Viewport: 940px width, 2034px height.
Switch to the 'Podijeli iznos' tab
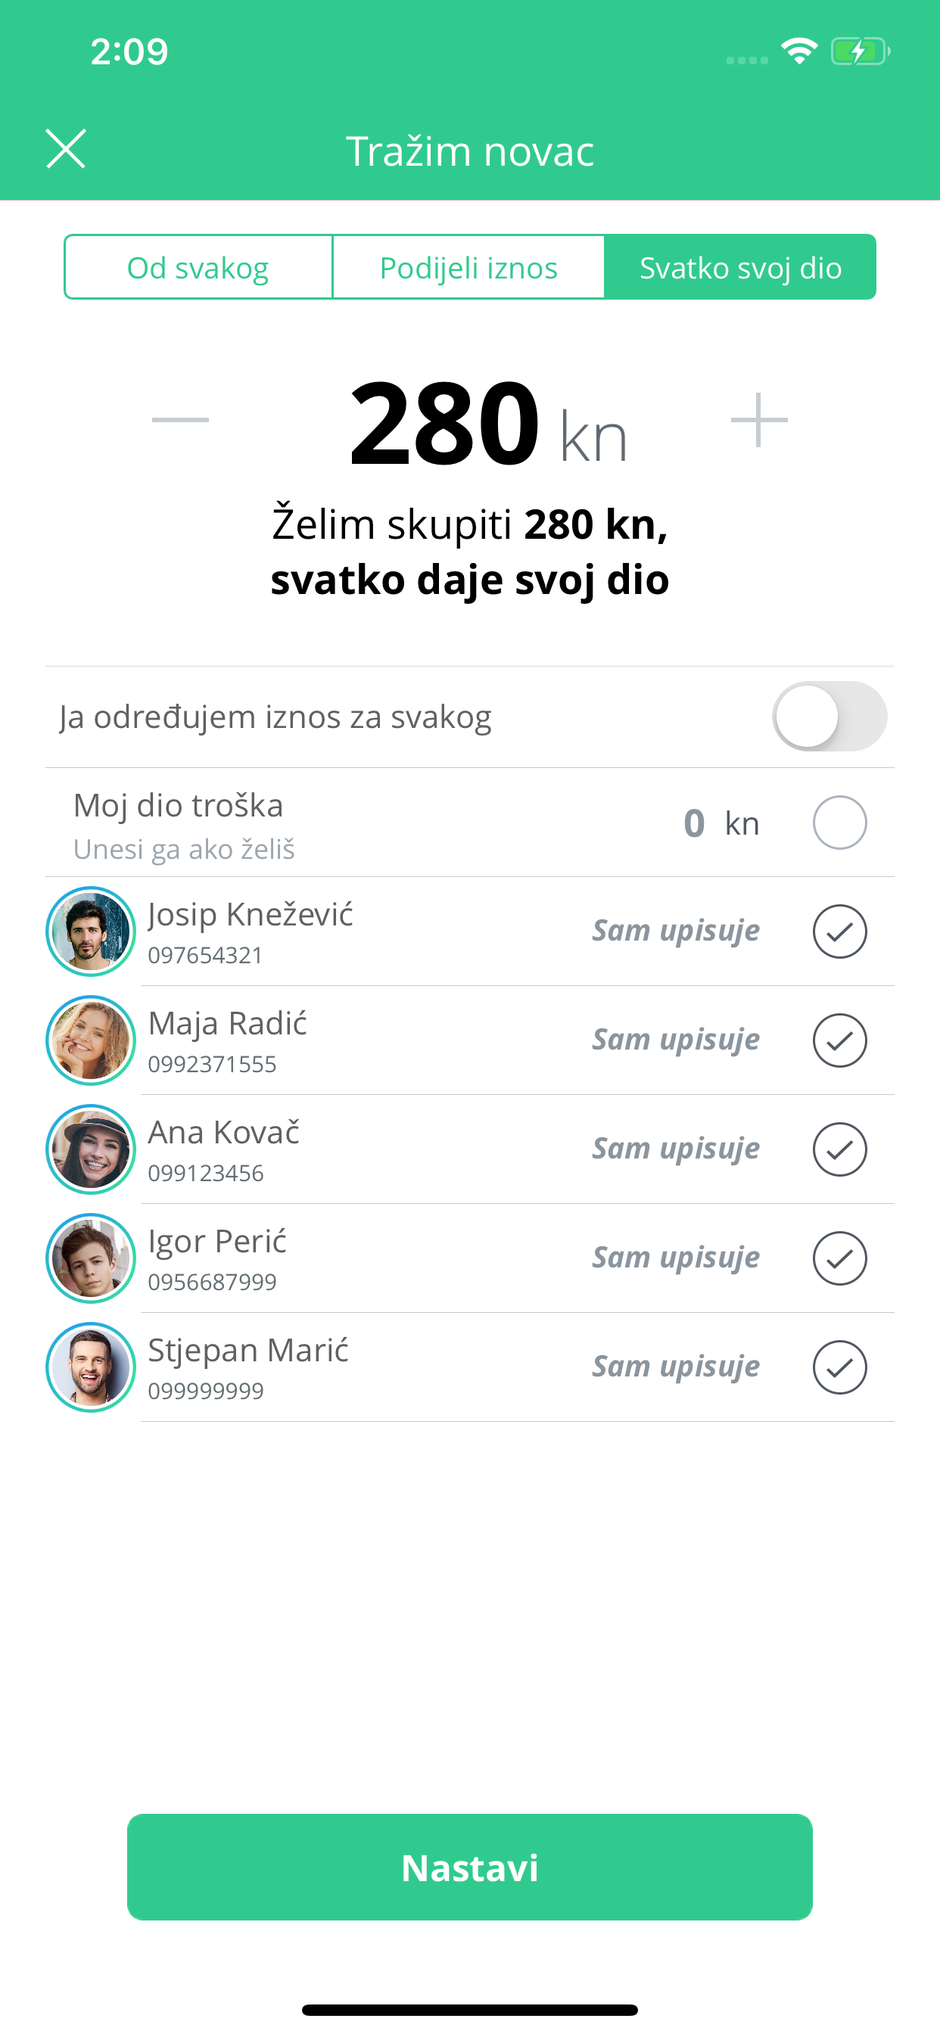coord(468,268)
